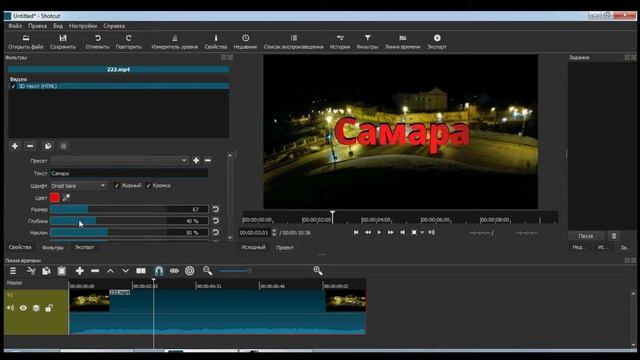Open the Droid Sans font dropdown
The width and height of the screenshot is (640, 360).
78,186
